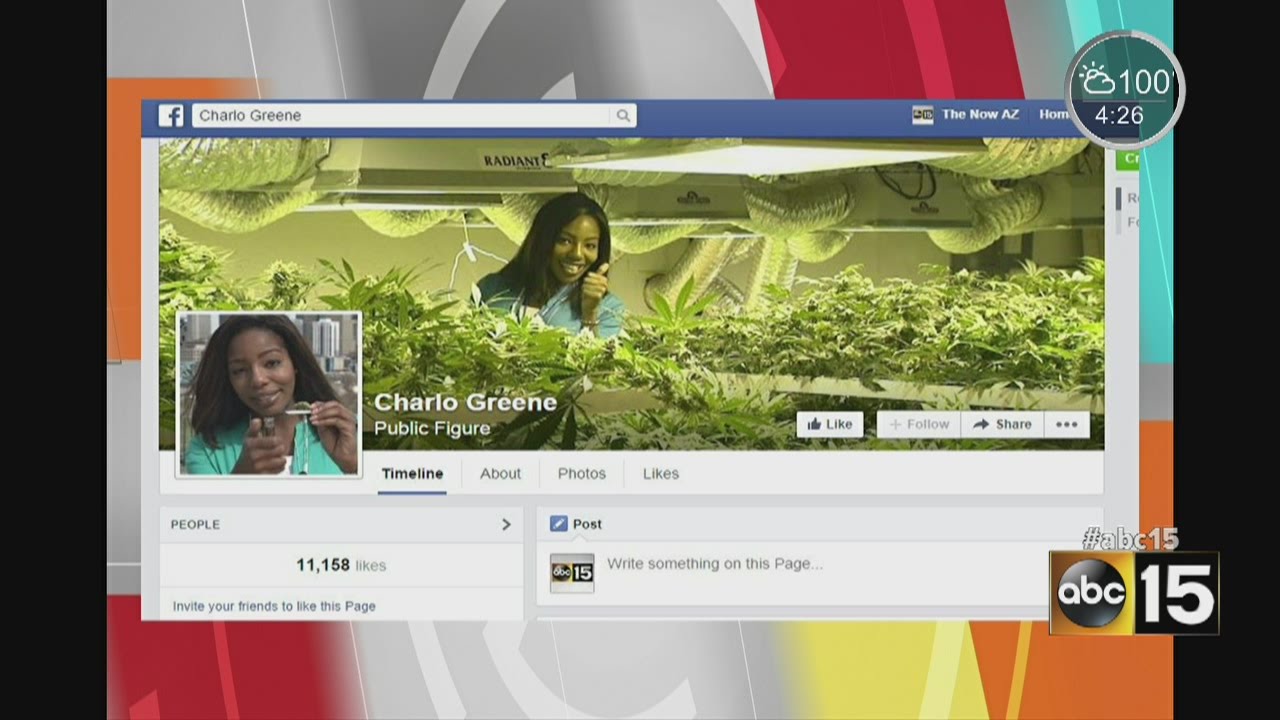The width and height of the screenshot is (1280, 720).
Task: Open the more options ellipsis button
Action: 1066,424
